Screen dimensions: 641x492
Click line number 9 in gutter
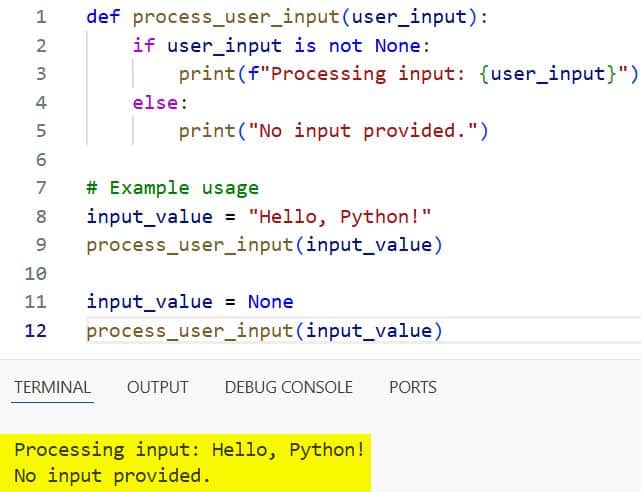(x=41, y=245)
